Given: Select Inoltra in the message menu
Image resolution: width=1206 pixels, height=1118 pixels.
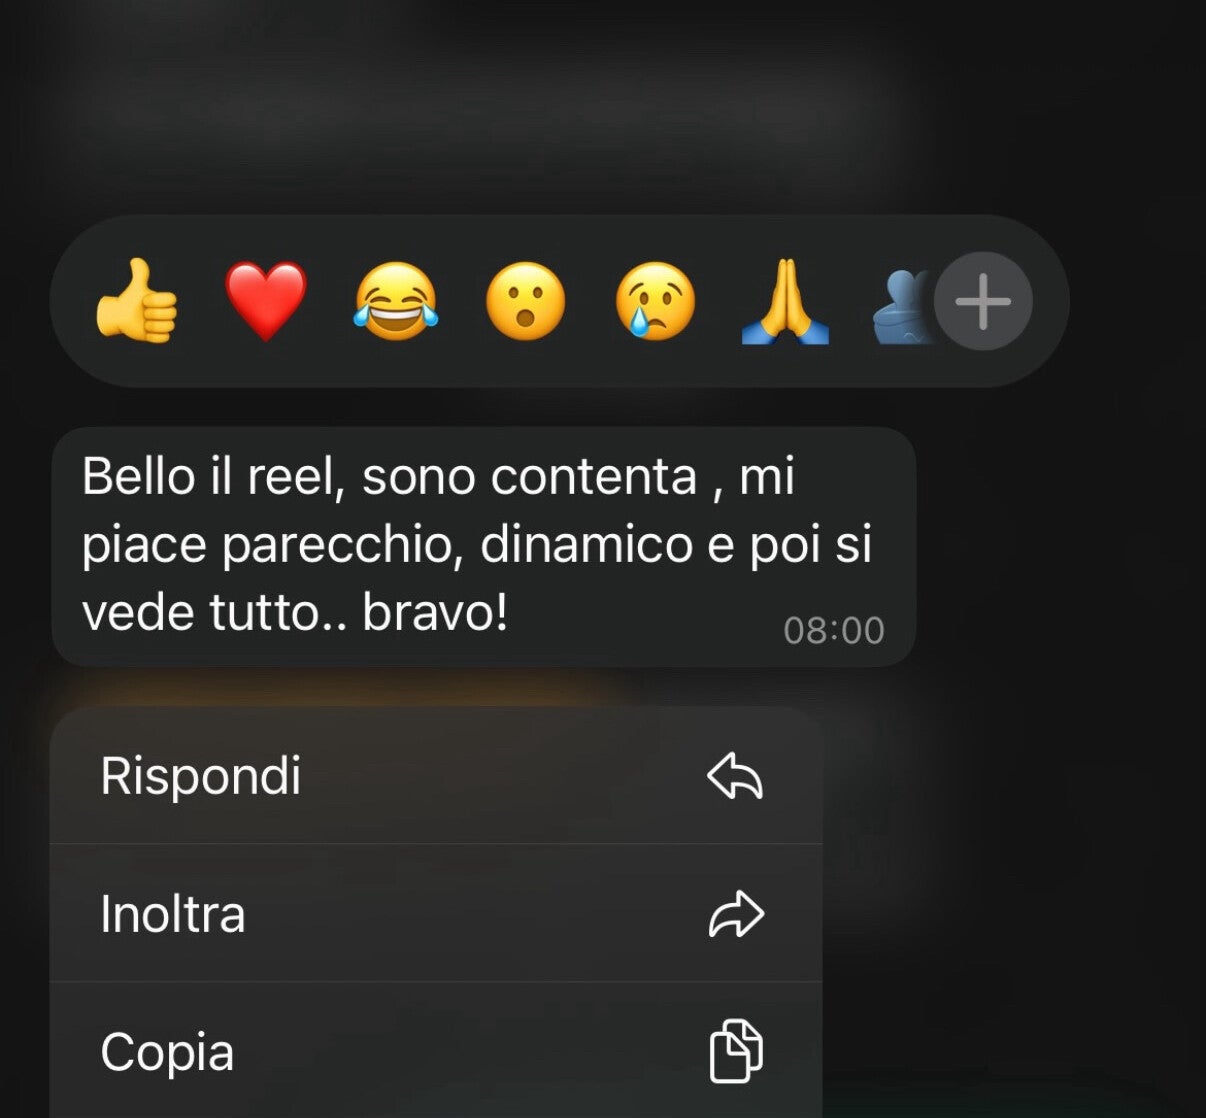Looking at the screenshot, I should (436, 913).
